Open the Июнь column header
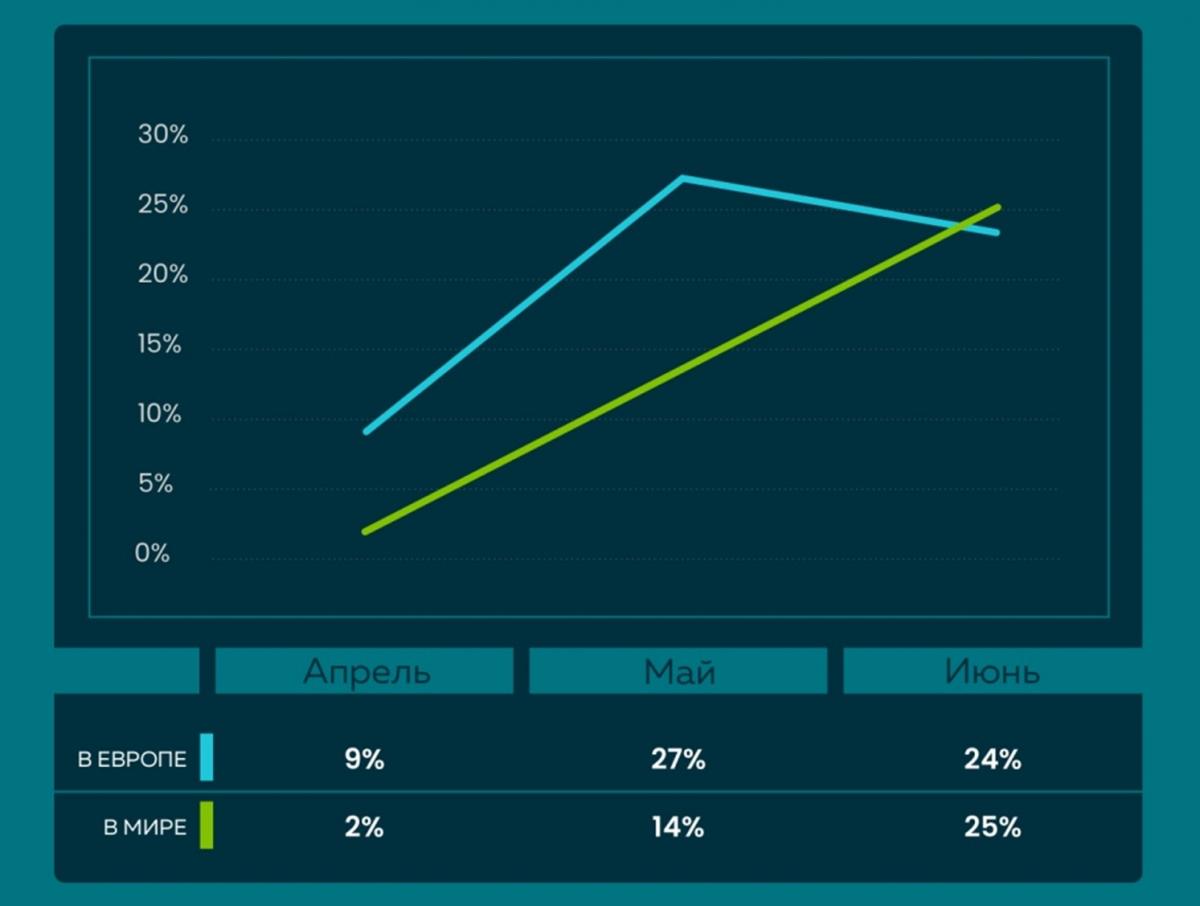 pyautogui.click(x=992, y=671)
